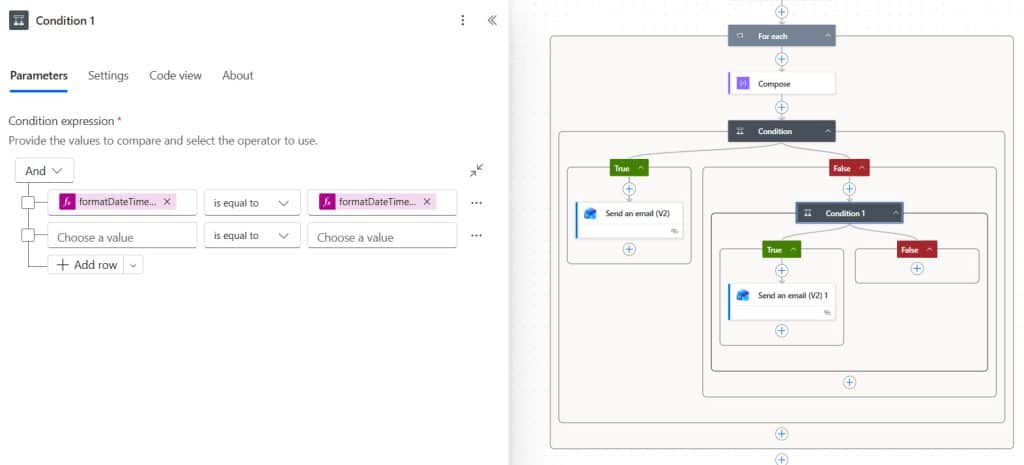Add an action above Send an email (V2)
This screenshot has height=465, width=1024.
(629, 189)
